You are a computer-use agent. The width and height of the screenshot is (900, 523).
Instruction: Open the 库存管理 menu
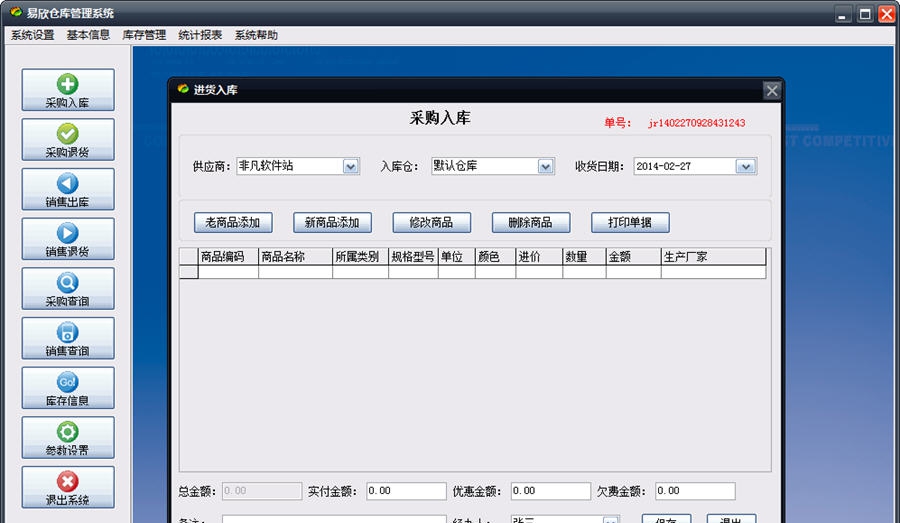pos(144,35)
